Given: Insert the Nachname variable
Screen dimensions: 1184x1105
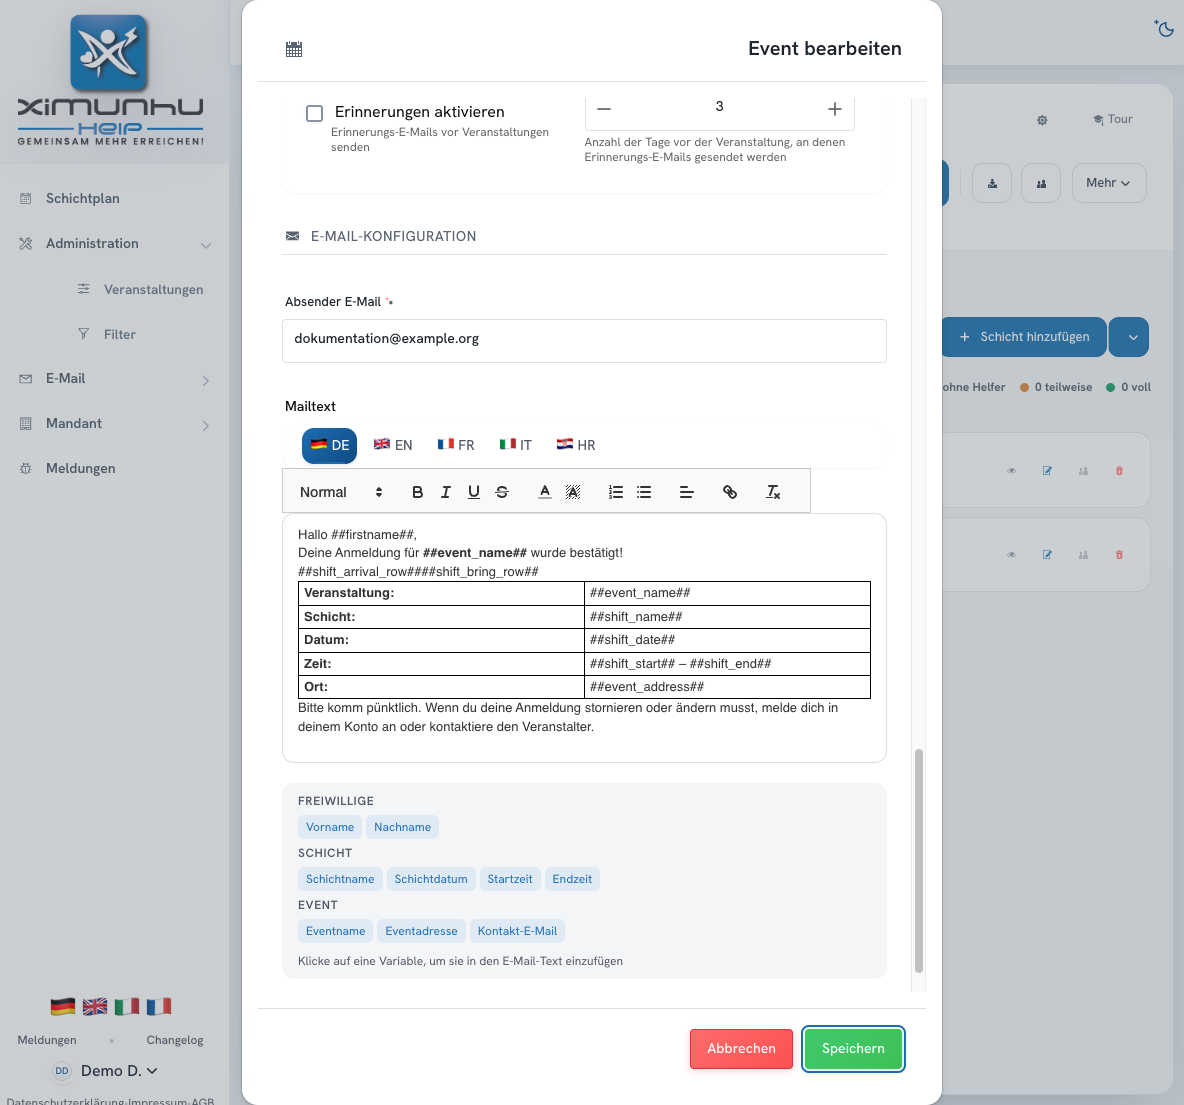Looking at the screenshot, I should click(402, 827).
